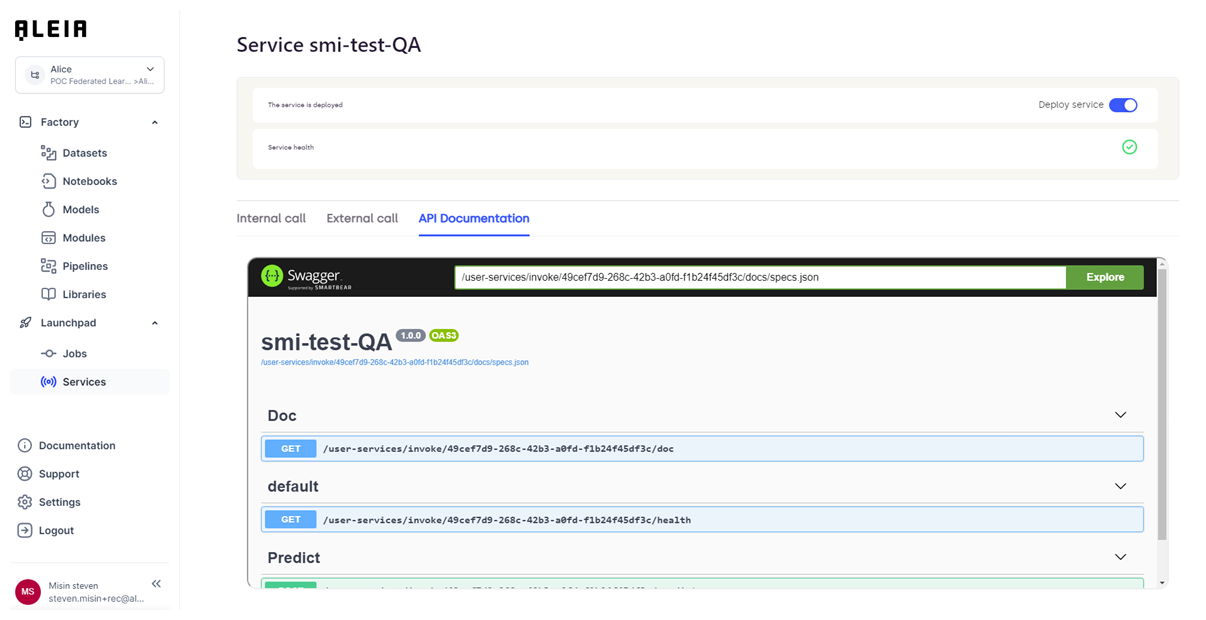Select the Modules icon in sidebar
The height and width of the screenshot is (620, 1206).
48,238
